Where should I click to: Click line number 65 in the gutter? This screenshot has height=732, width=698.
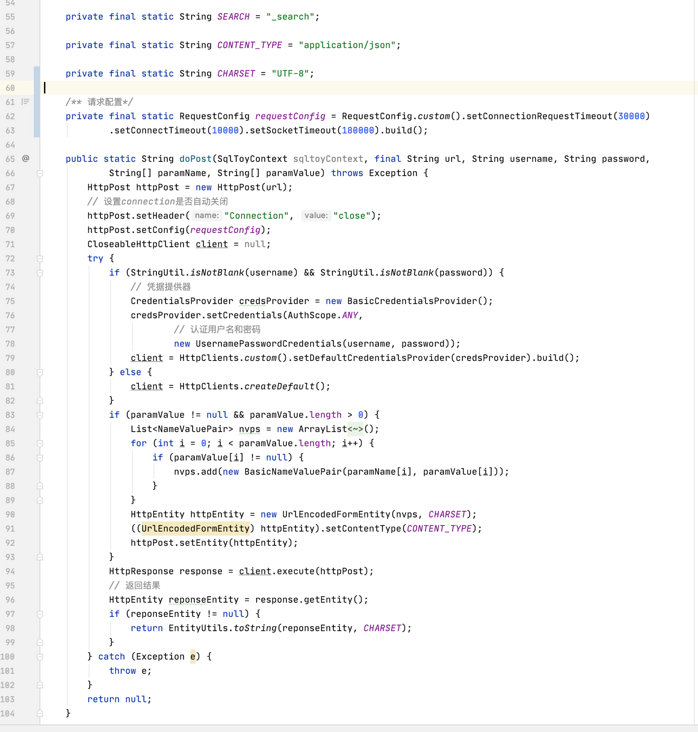(x=10, y=158)
